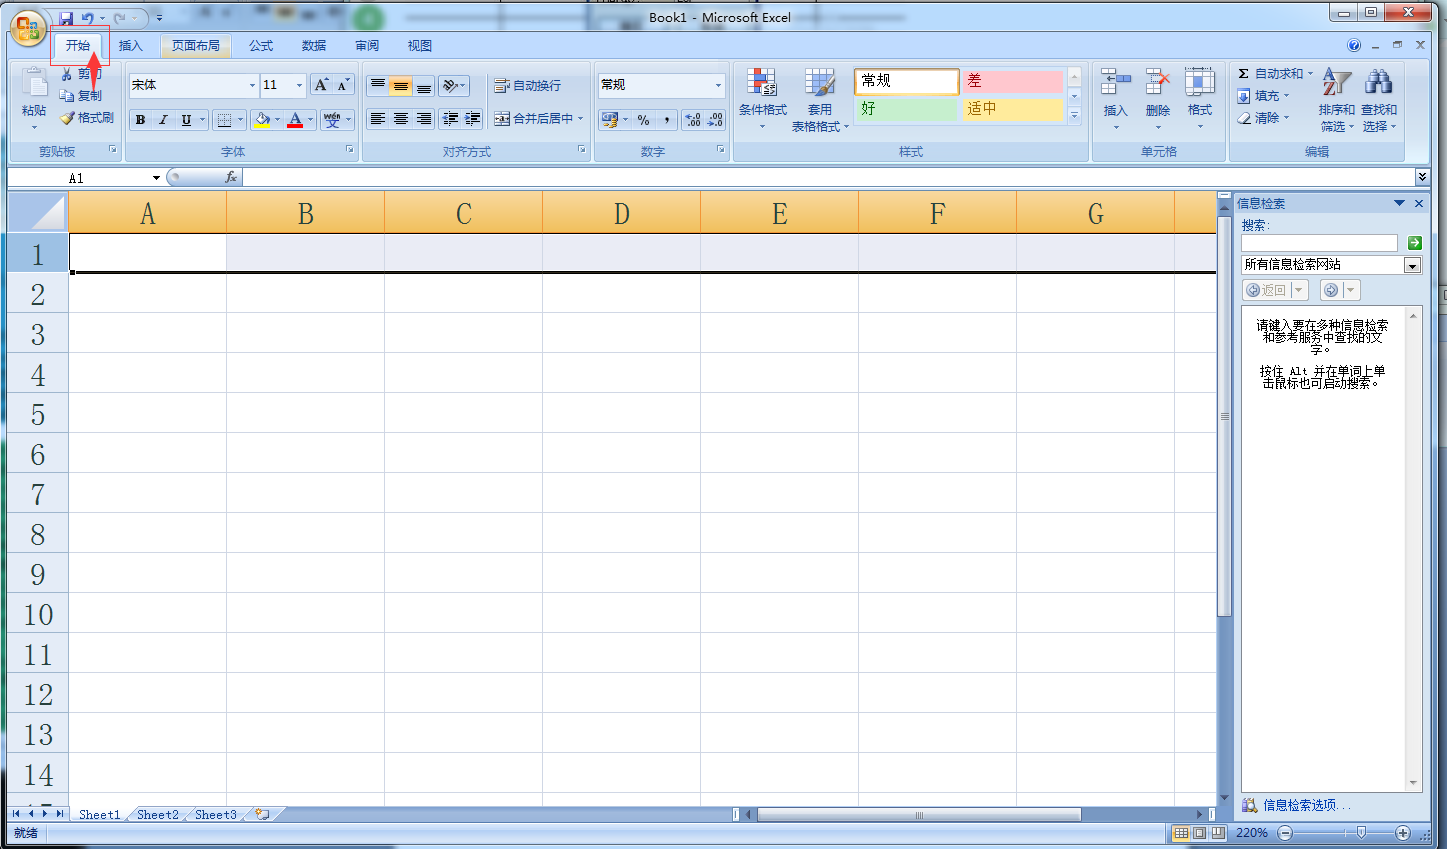Open Sheet2 worksheet tab

158,815
